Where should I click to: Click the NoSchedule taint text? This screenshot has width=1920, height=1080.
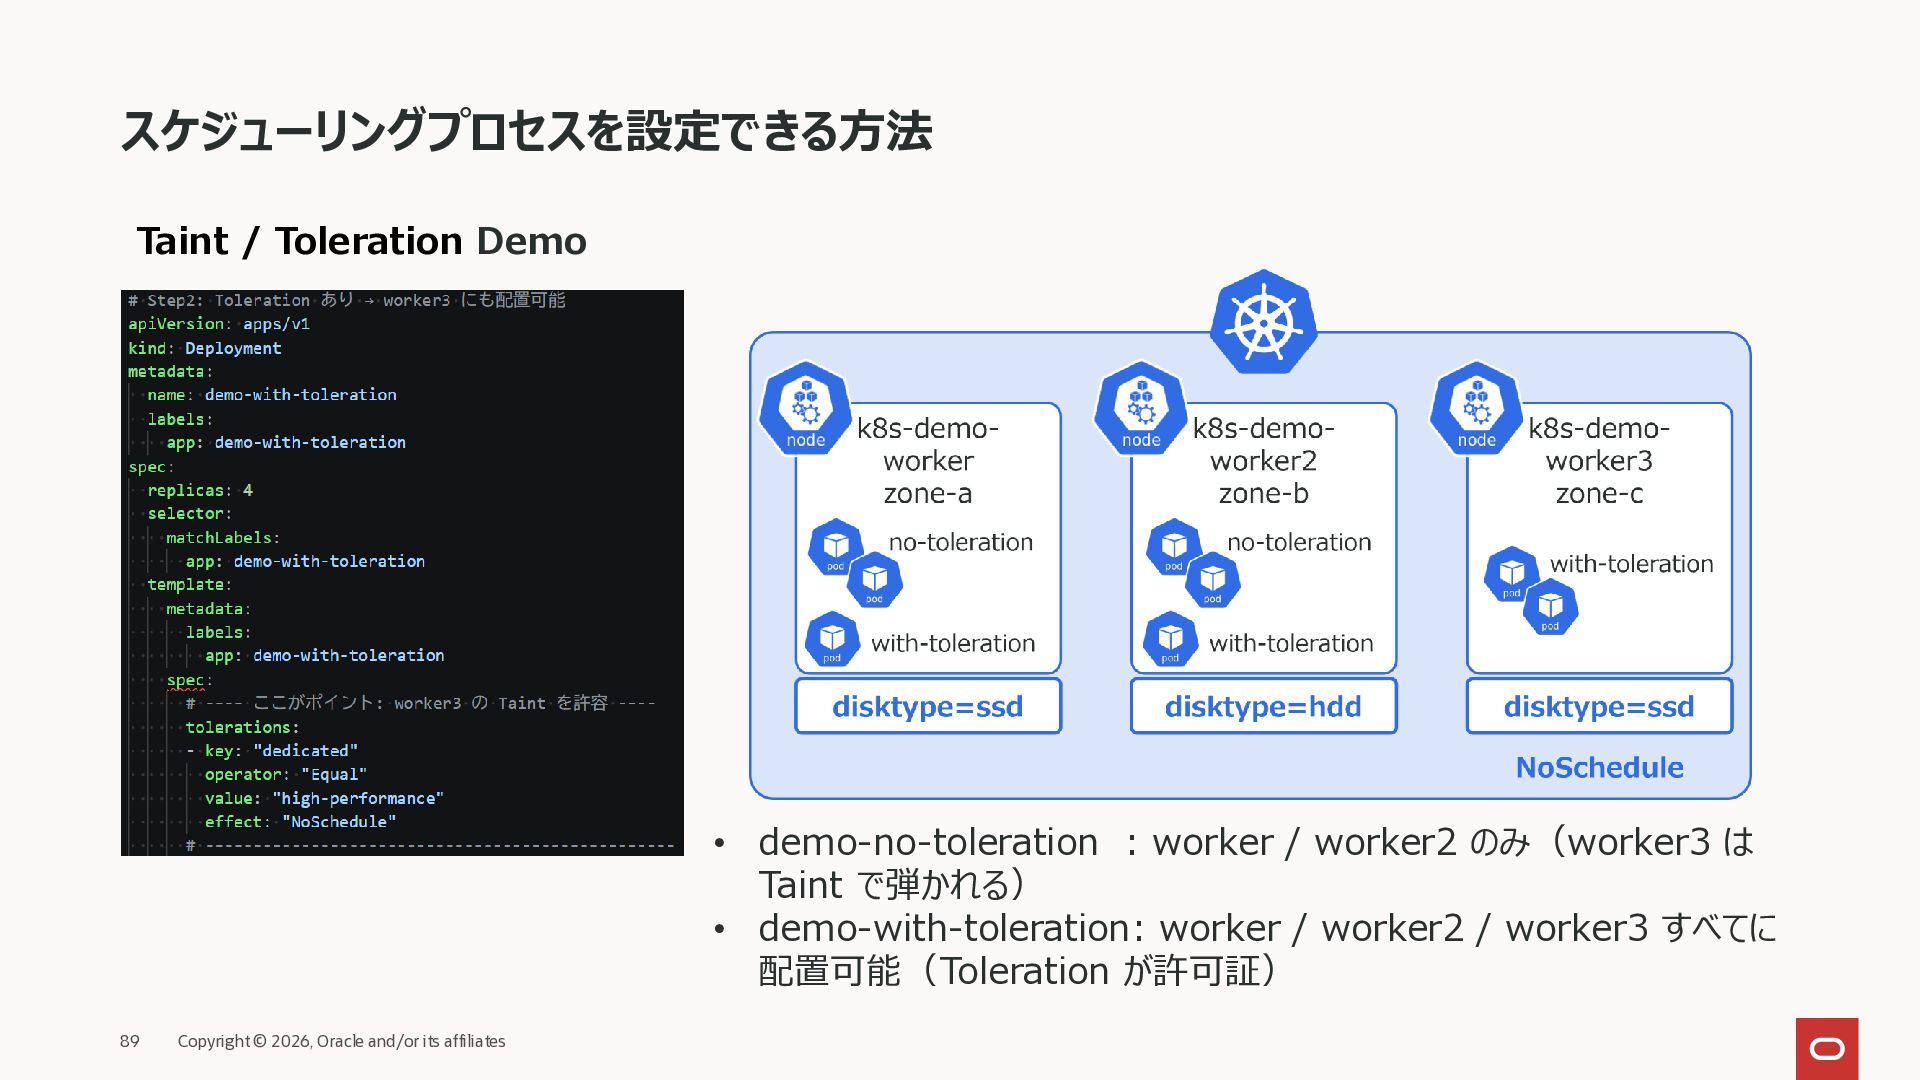[x=1599, y=767]
